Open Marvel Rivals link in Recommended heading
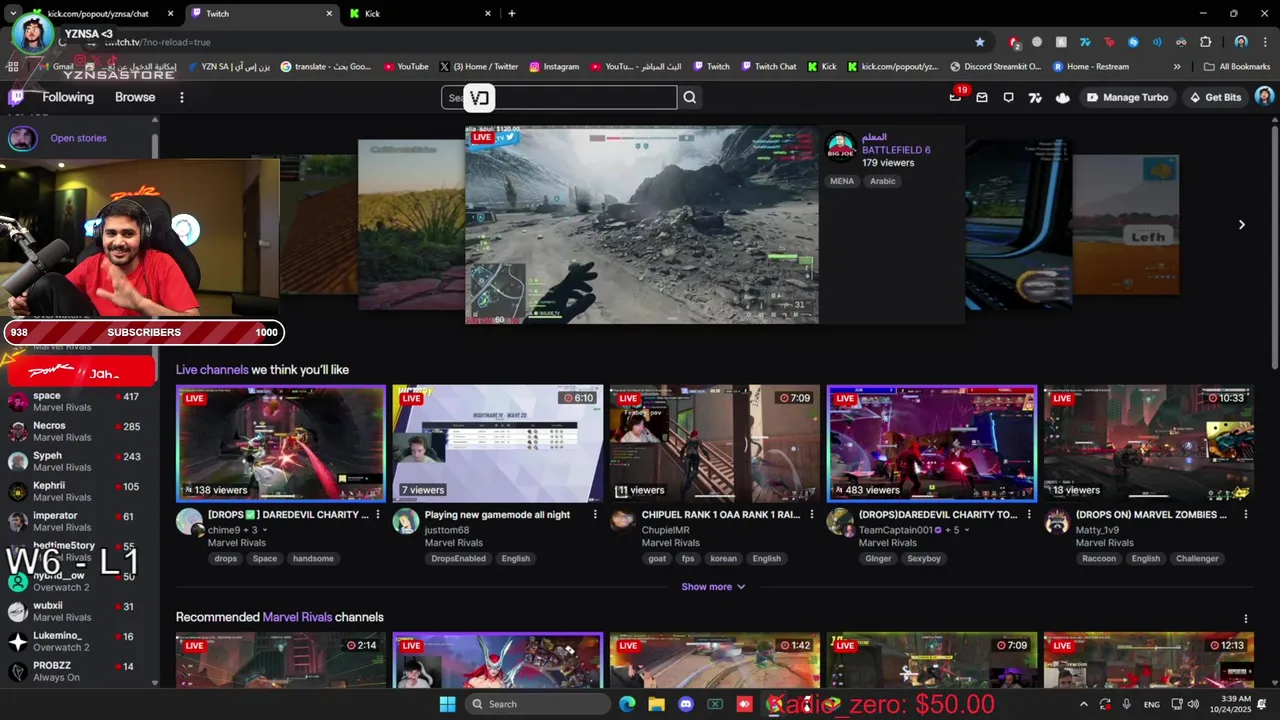This screenshot has height=720, width=1280. [x=297, y=617]
